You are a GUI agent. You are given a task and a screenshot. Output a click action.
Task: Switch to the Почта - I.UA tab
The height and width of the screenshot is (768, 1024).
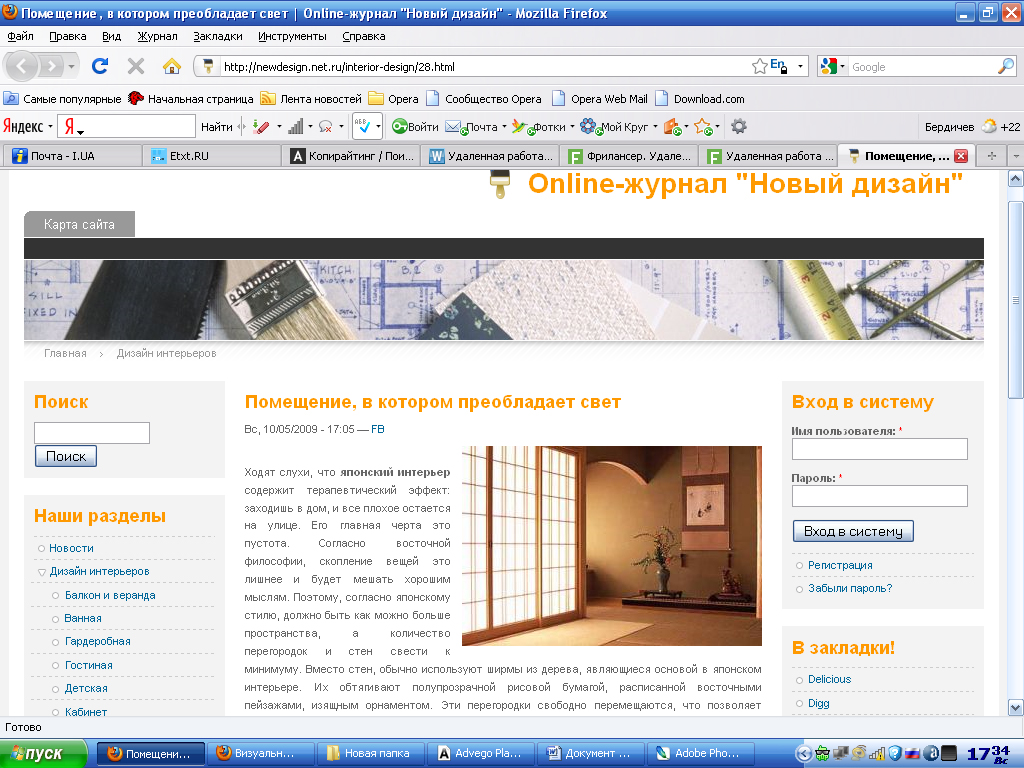tap(71, 156)
